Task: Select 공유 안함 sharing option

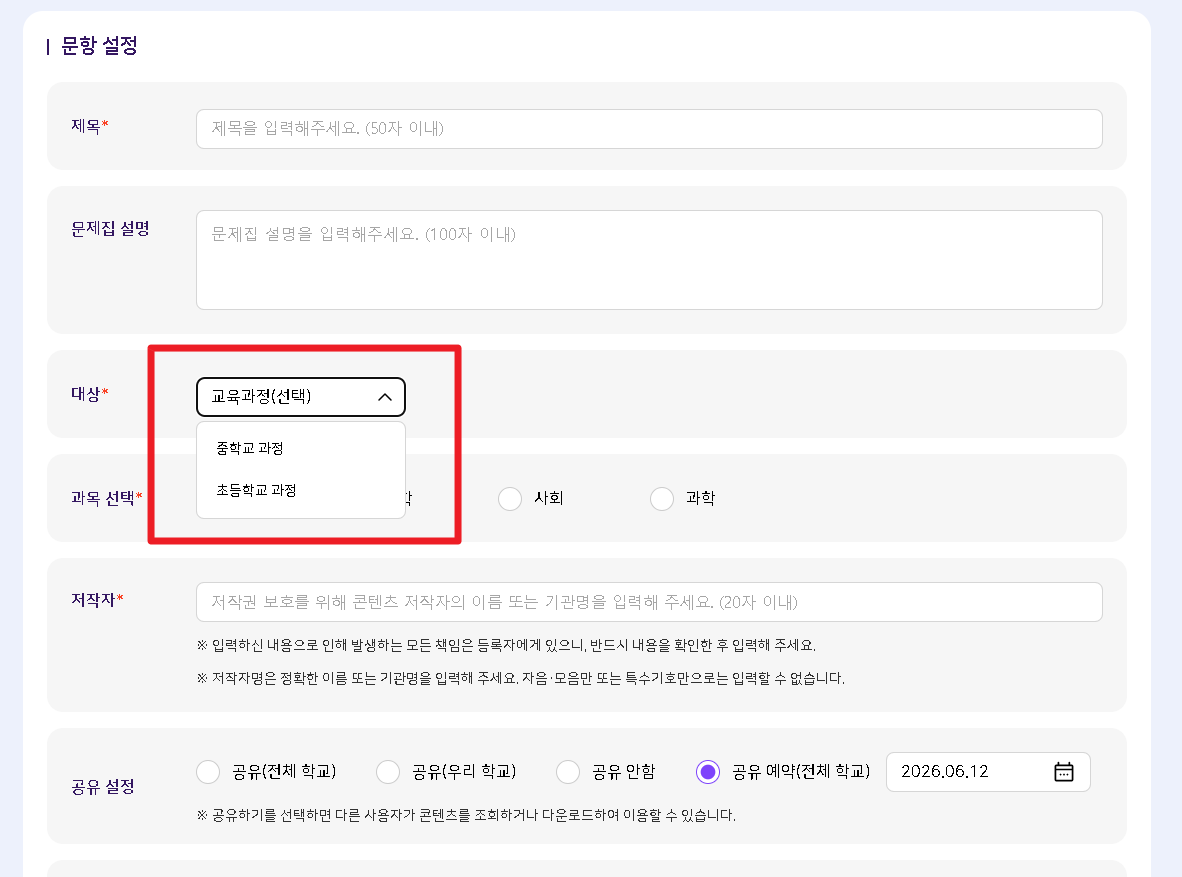Action: coord(568,771)
